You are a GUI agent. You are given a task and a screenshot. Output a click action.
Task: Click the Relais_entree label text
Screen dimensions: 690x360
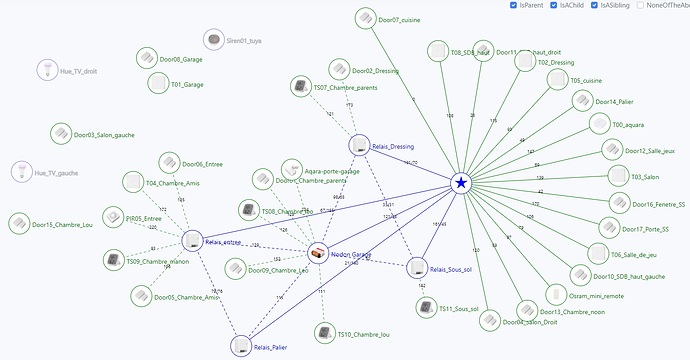pyautogui.click(x=223, y=242)
